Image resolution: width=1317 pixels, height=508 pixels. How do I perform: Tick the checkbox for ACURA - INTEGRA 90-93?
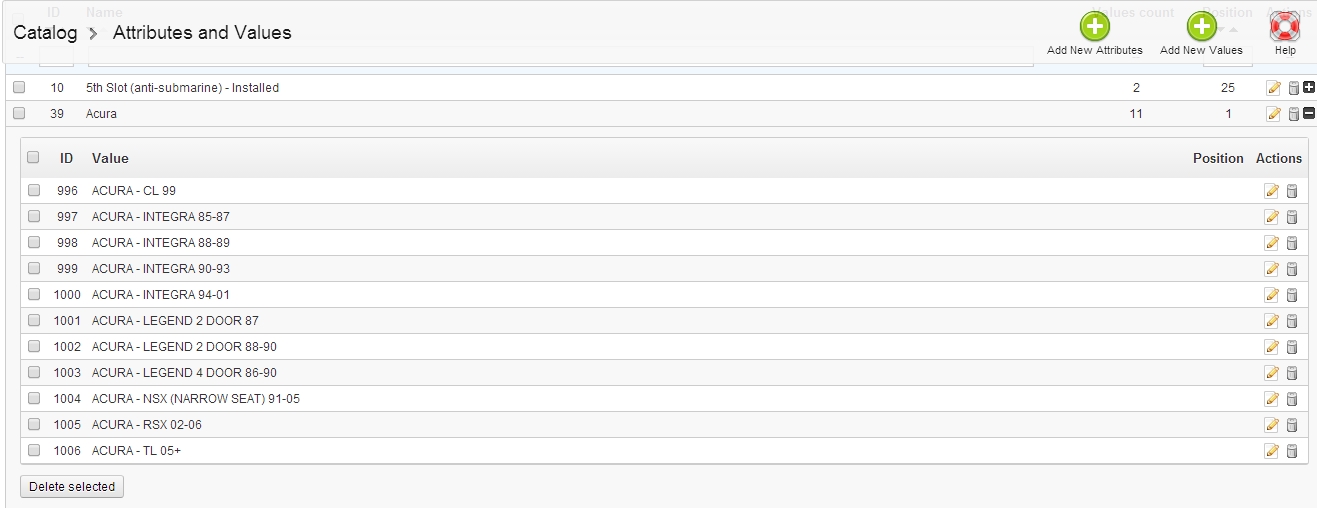pyautogui.click(x=34, y=268)
